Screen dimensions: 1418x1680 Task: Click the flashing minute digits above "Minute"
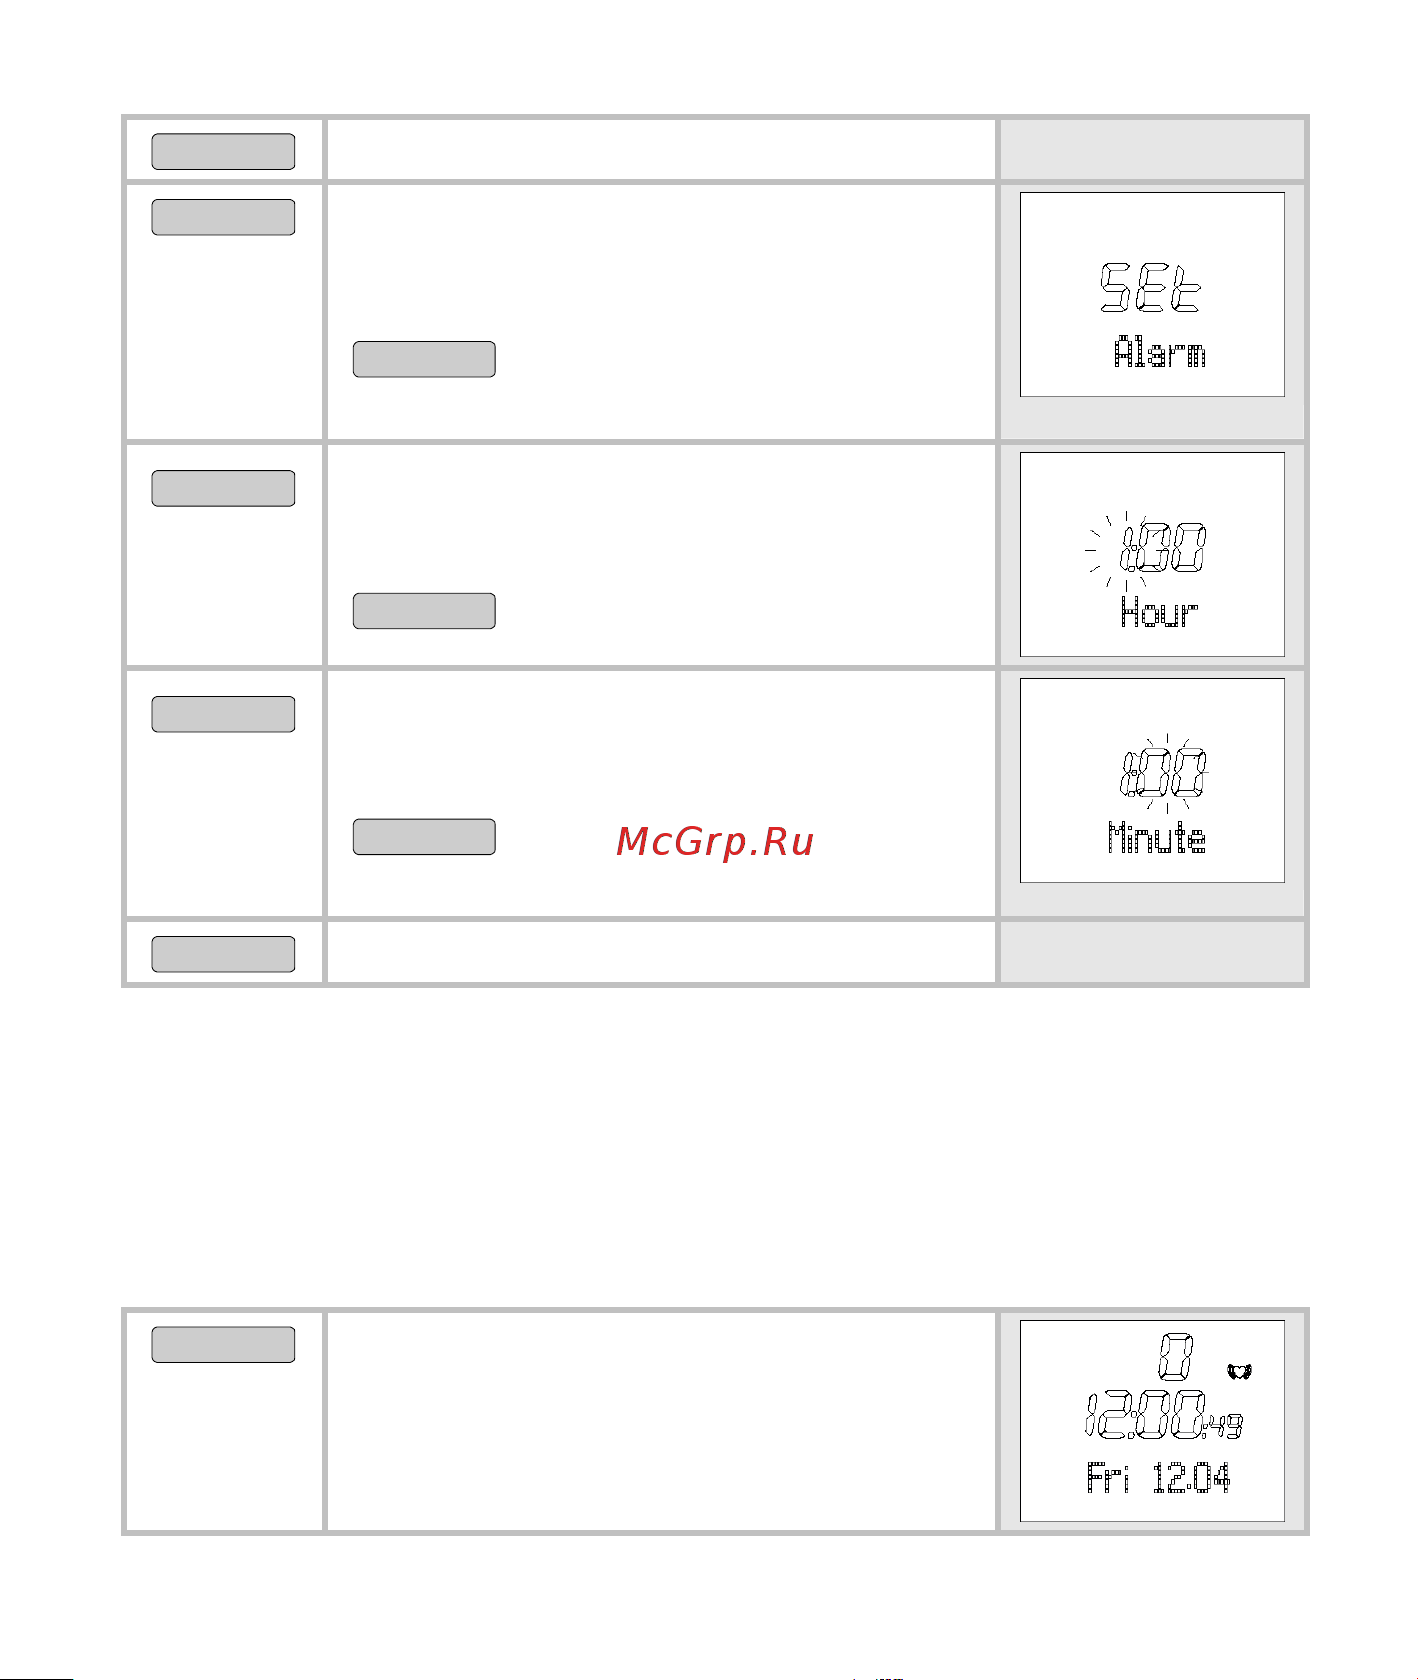pyautogui.click(x=1176, y=773)
